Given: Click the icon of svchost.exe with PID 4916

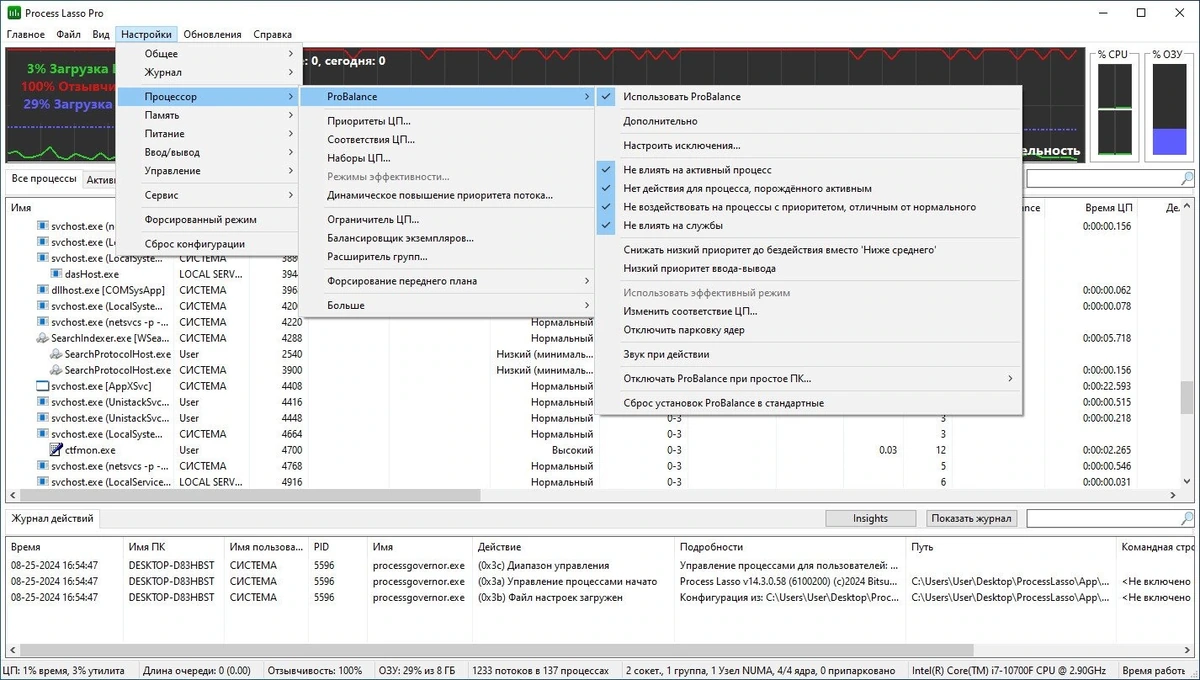Looking at the screenshot, I should (x=43, y=482).
